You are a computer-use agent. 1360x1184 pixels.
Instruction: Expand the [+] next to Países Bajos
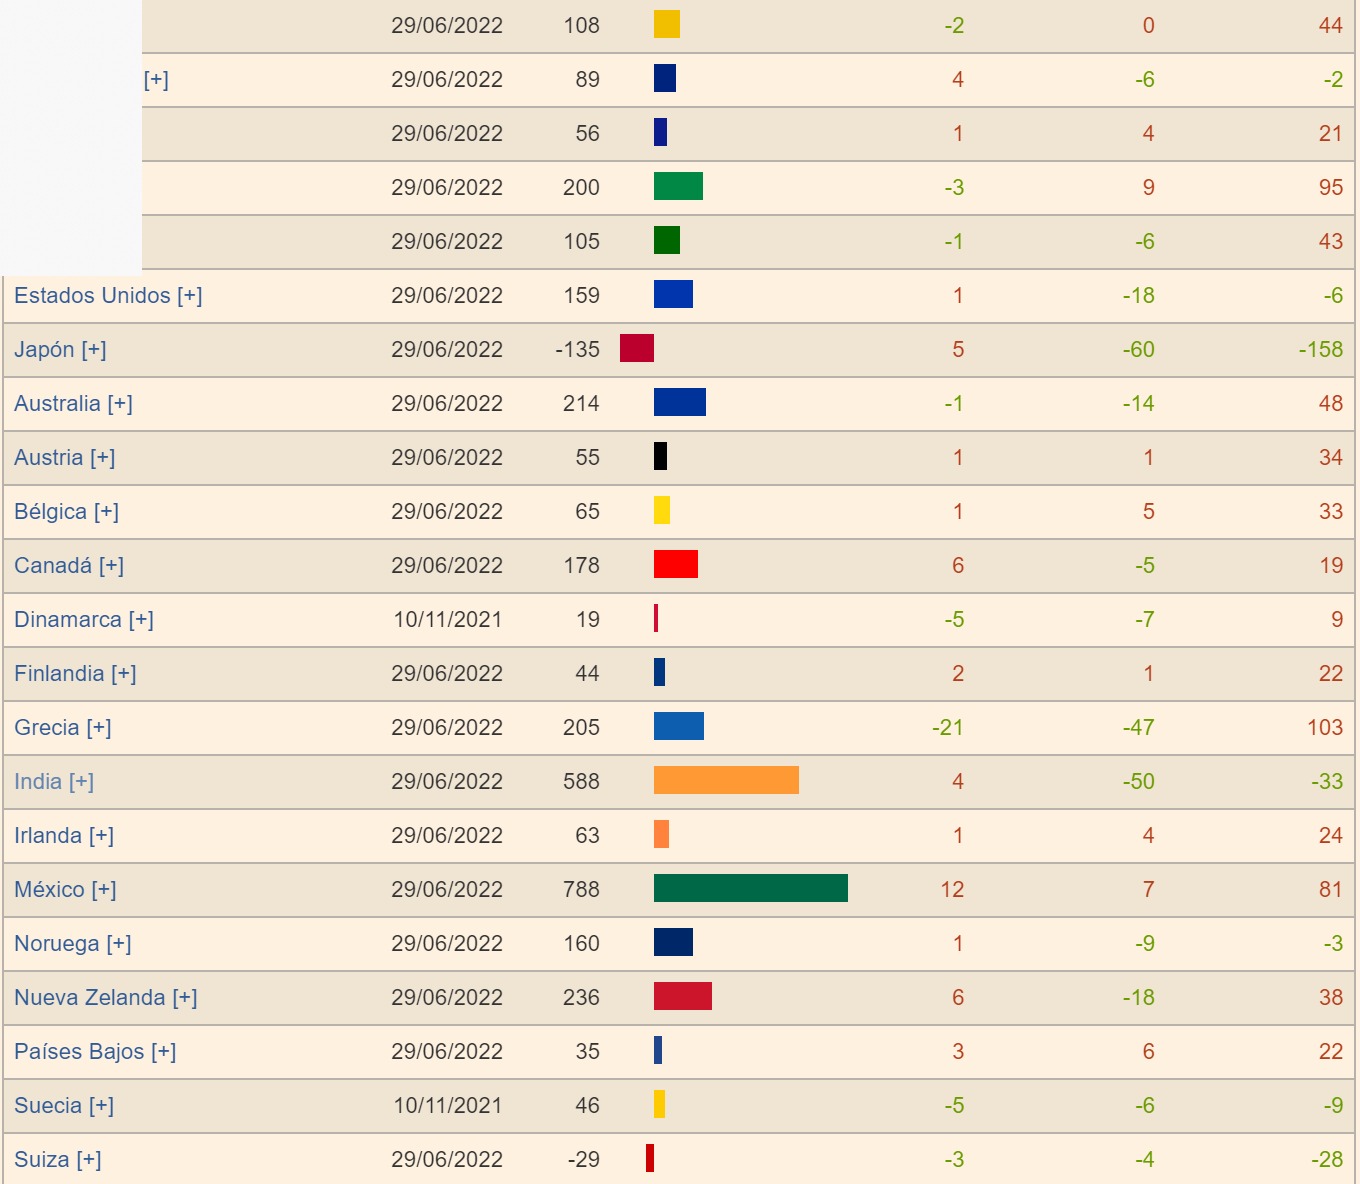coord(164,1052)
